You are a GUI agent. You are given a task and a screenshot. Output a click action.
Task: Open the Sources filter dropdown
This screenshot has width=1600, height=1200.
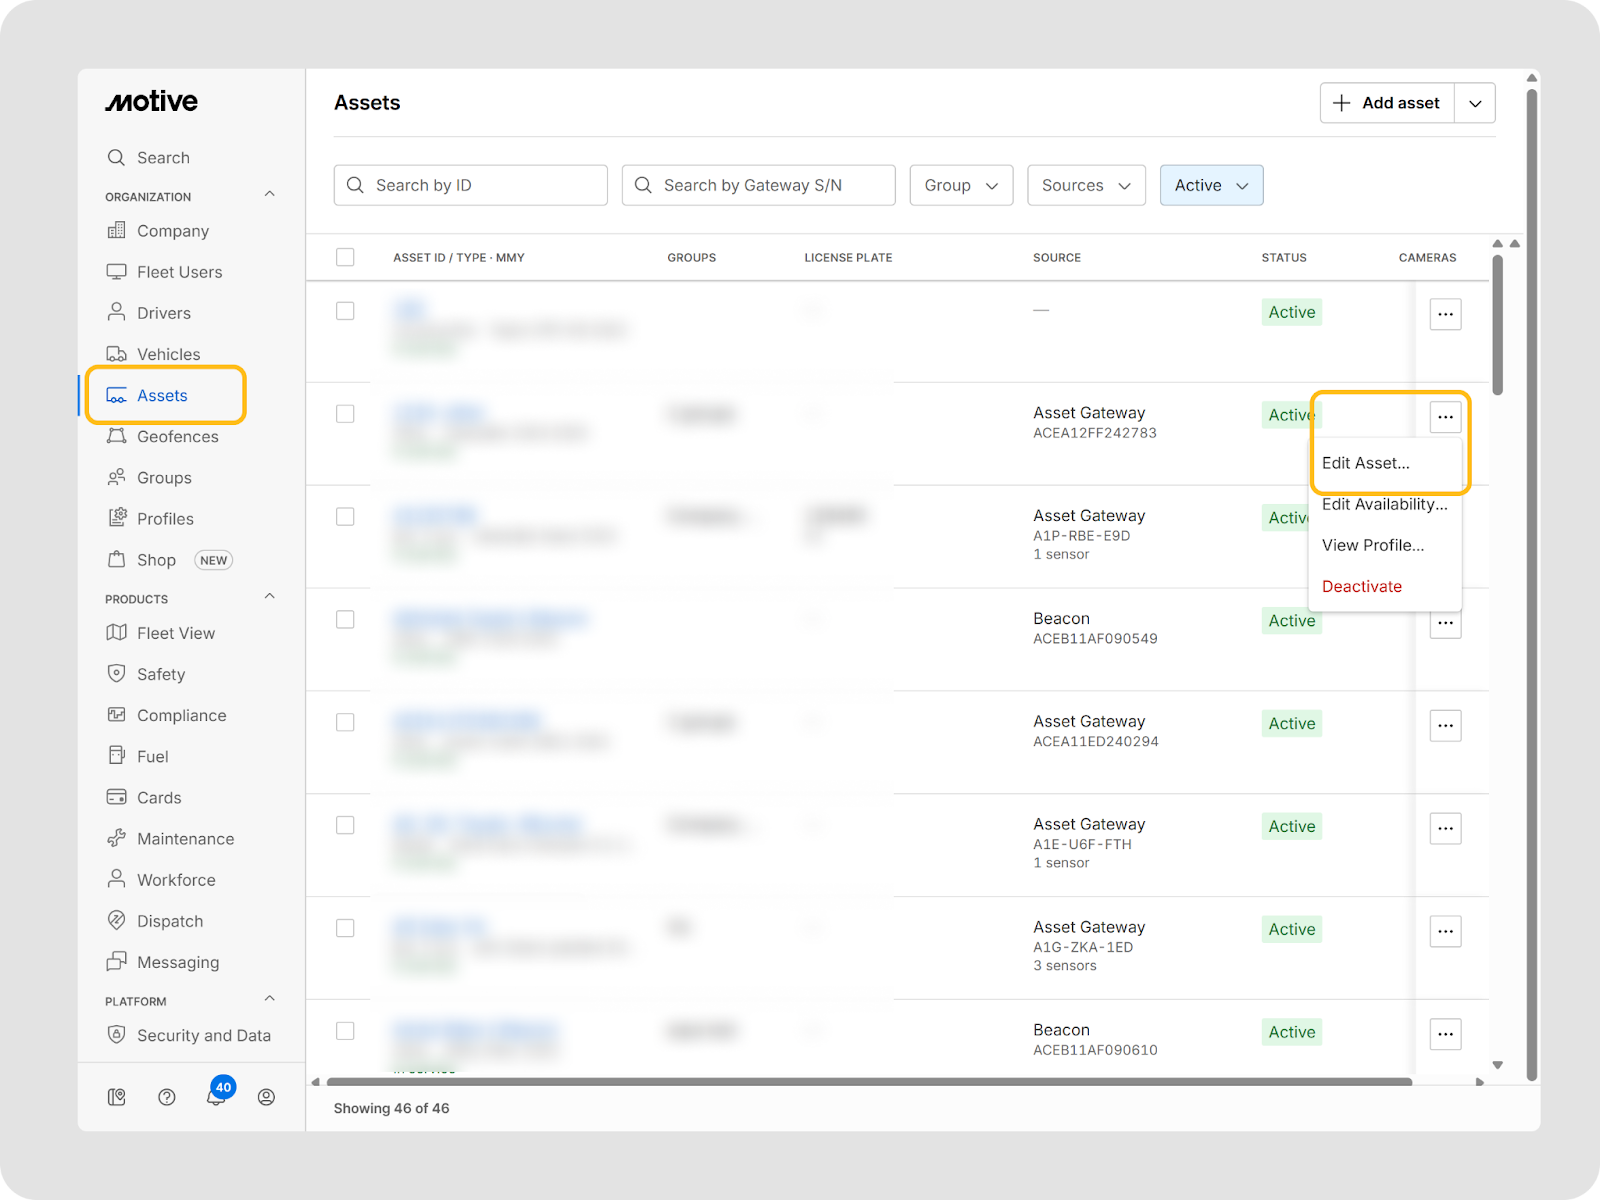(1086, 185)
